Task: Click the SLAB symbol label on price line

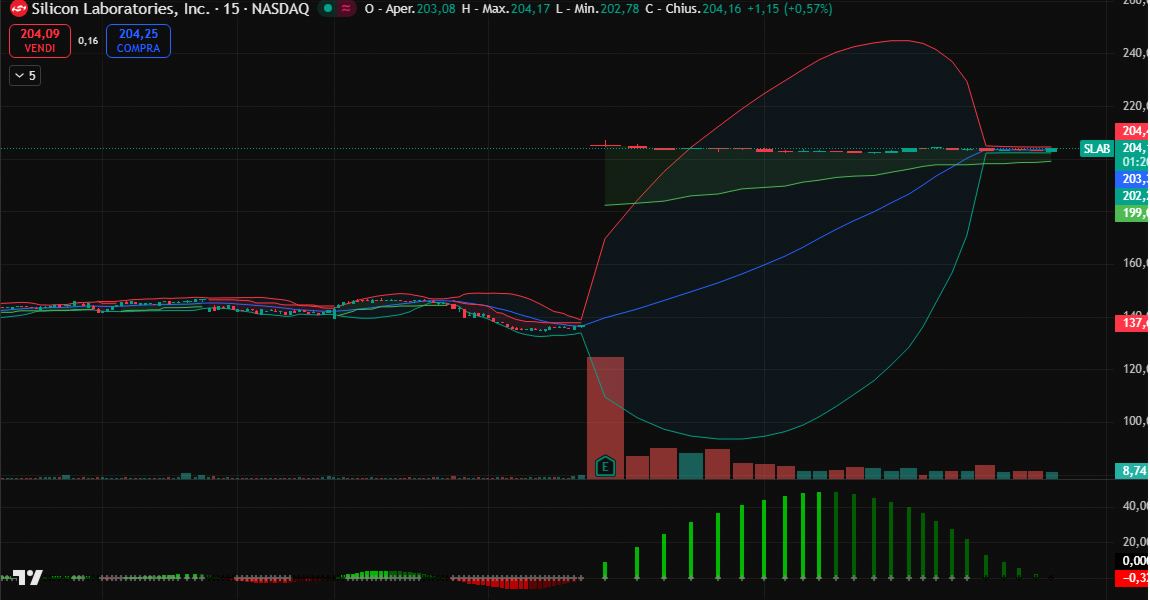Action: (x=1096, y=149)
